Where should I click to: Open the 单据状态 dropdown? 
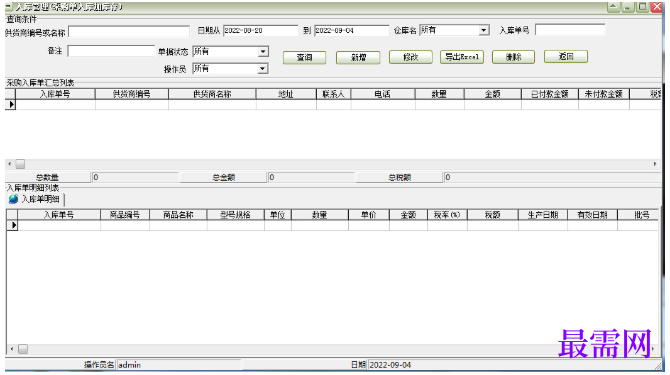[x=263, y=52]
